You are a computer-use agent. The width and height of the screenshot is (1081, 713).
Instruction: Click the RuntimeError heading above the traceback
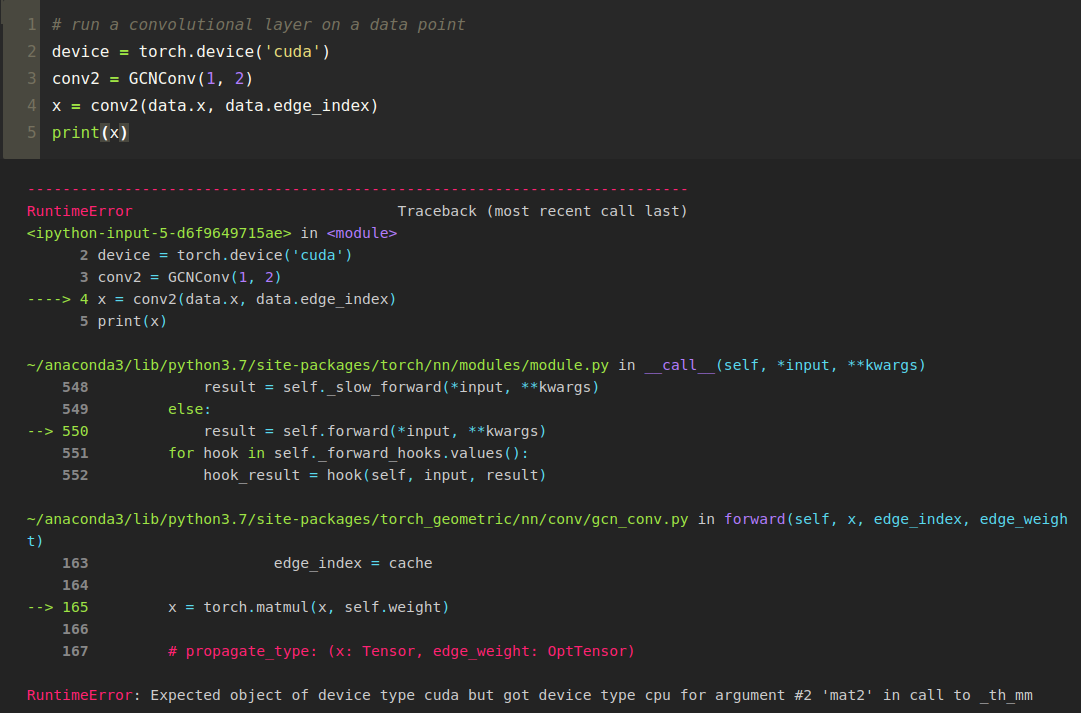(x=79, y=210)
